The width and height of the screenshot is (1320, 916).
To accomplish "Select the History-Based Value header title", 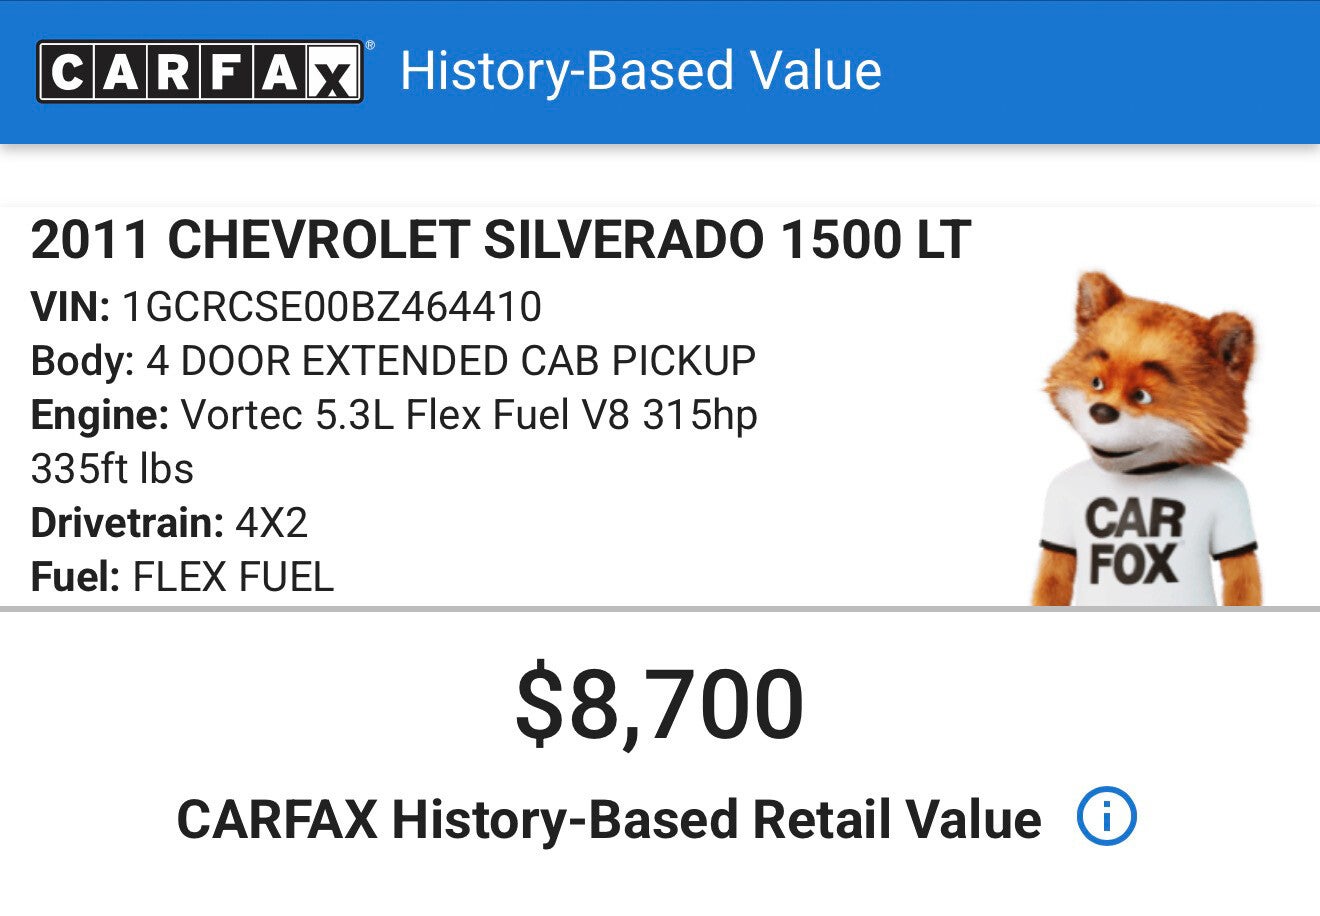I will pyautogui.click(x=640, y=72).
